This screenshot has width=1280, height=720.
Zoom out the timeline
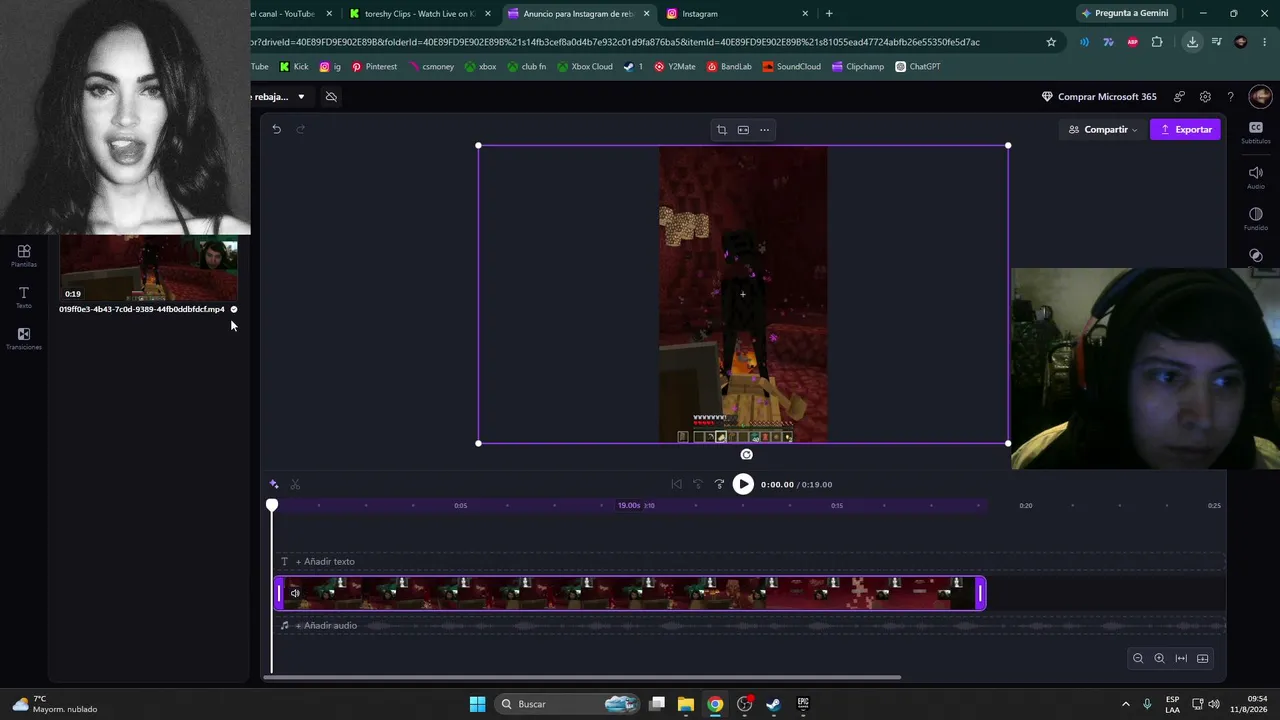[x=1138, y=658]
